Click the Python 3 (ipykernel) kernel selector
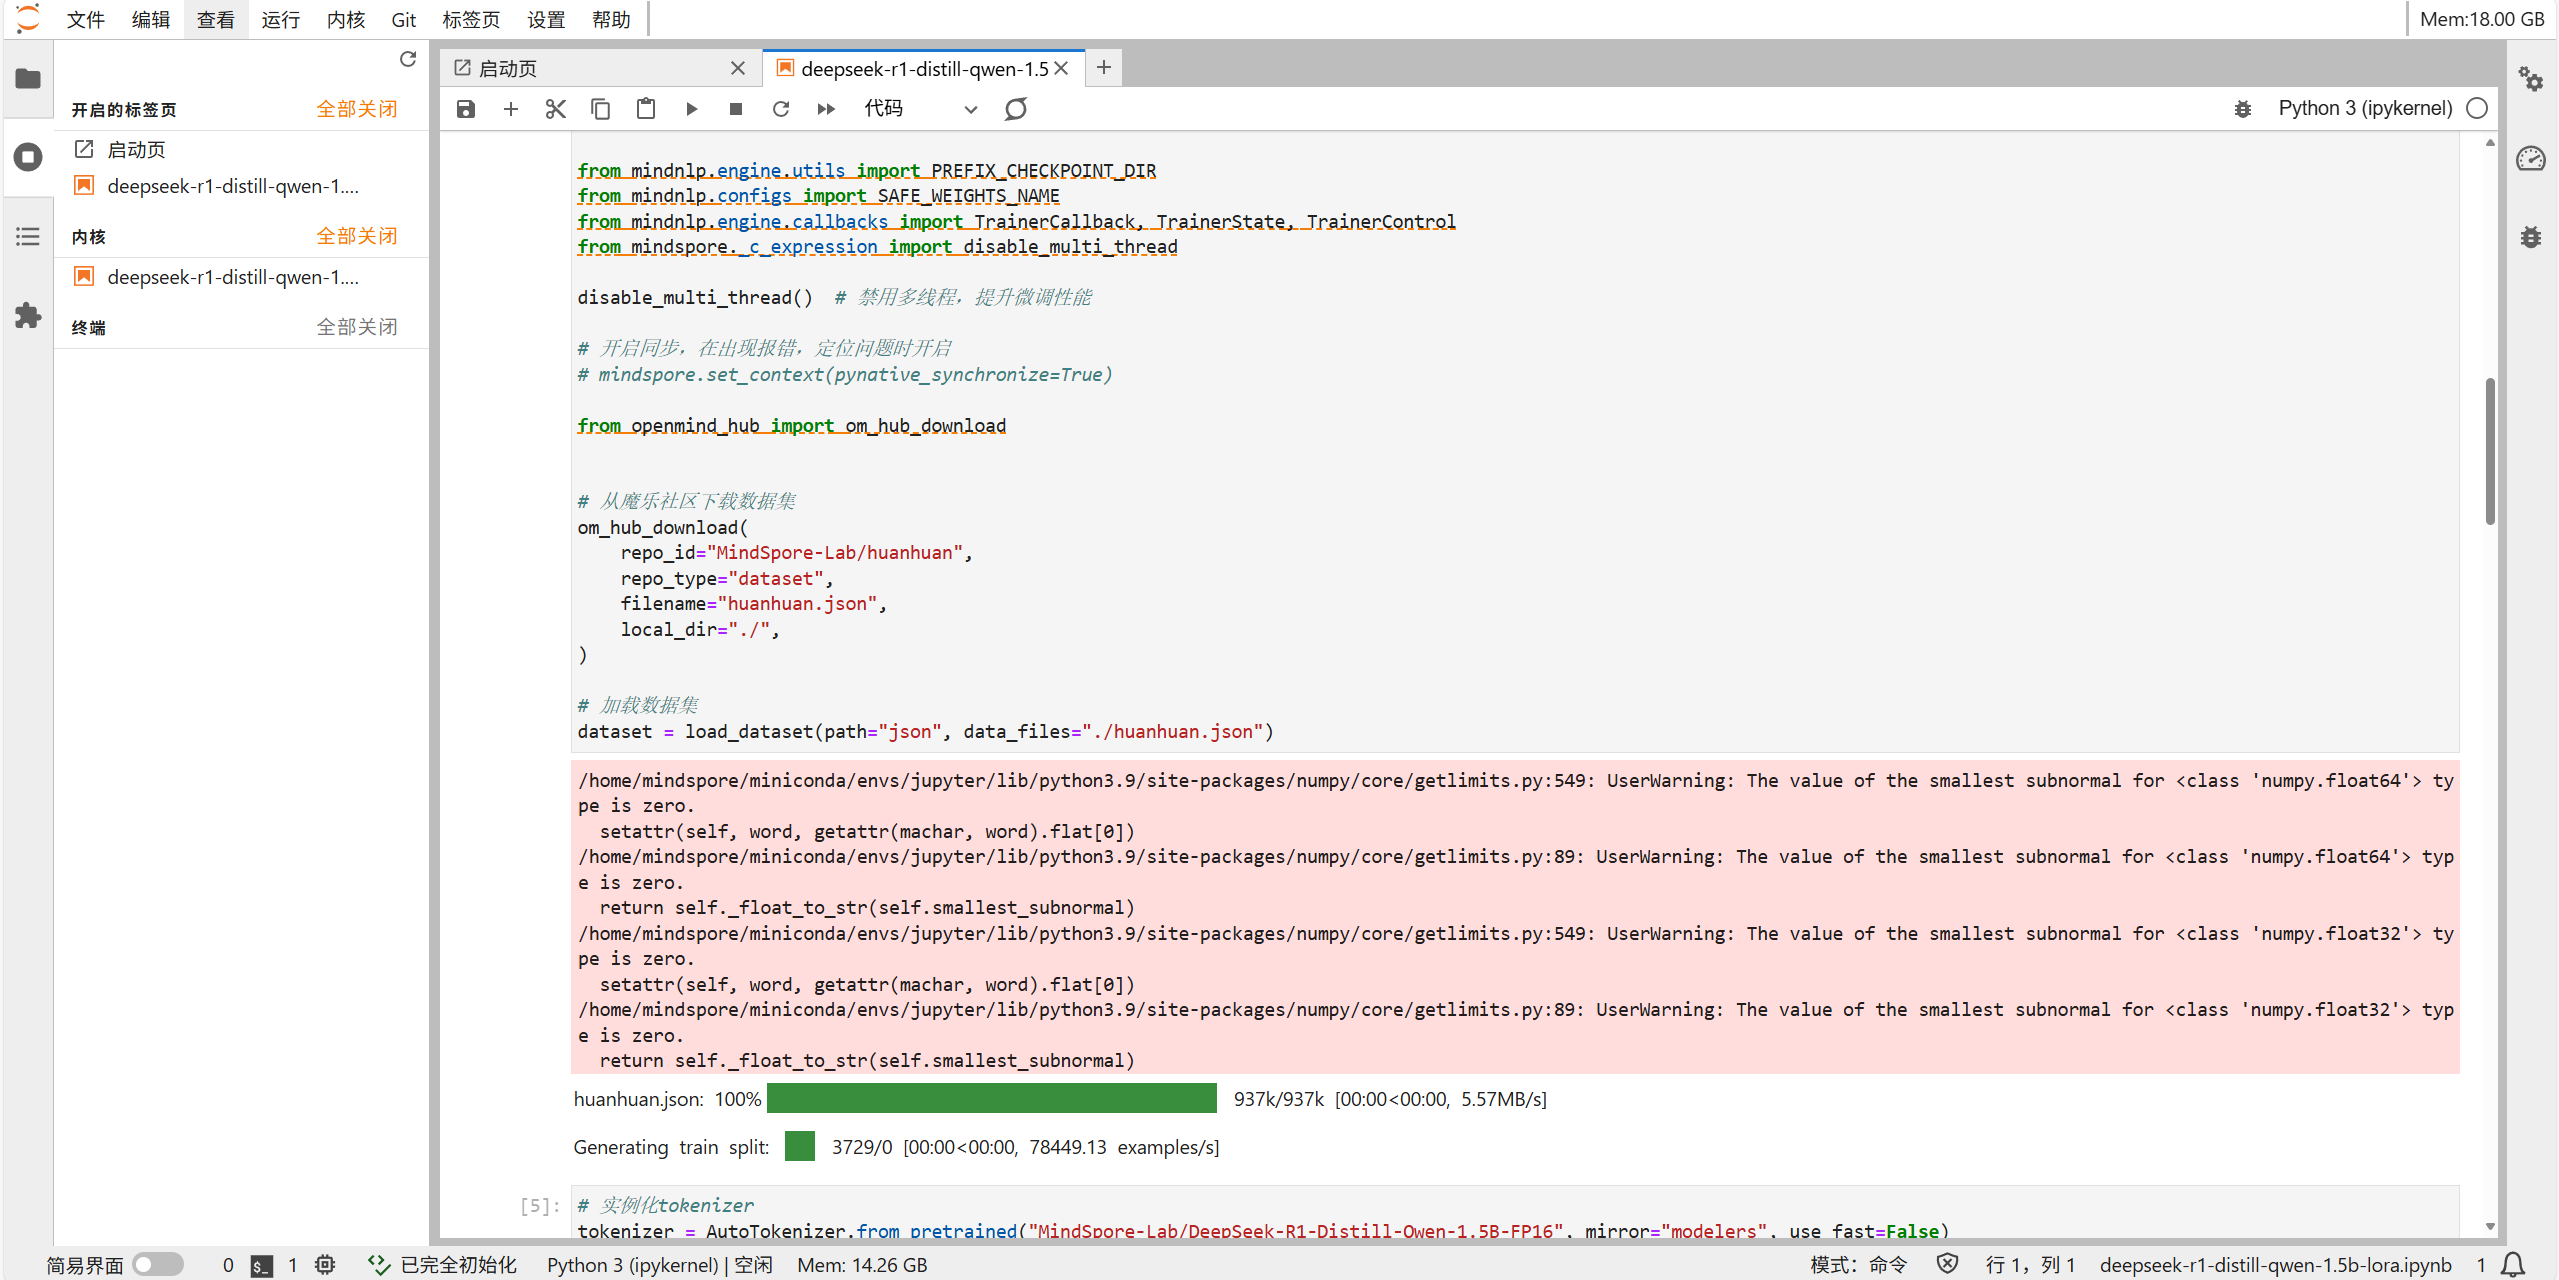Screen dimensions: 2559x1280 (x=2364, y=109)
